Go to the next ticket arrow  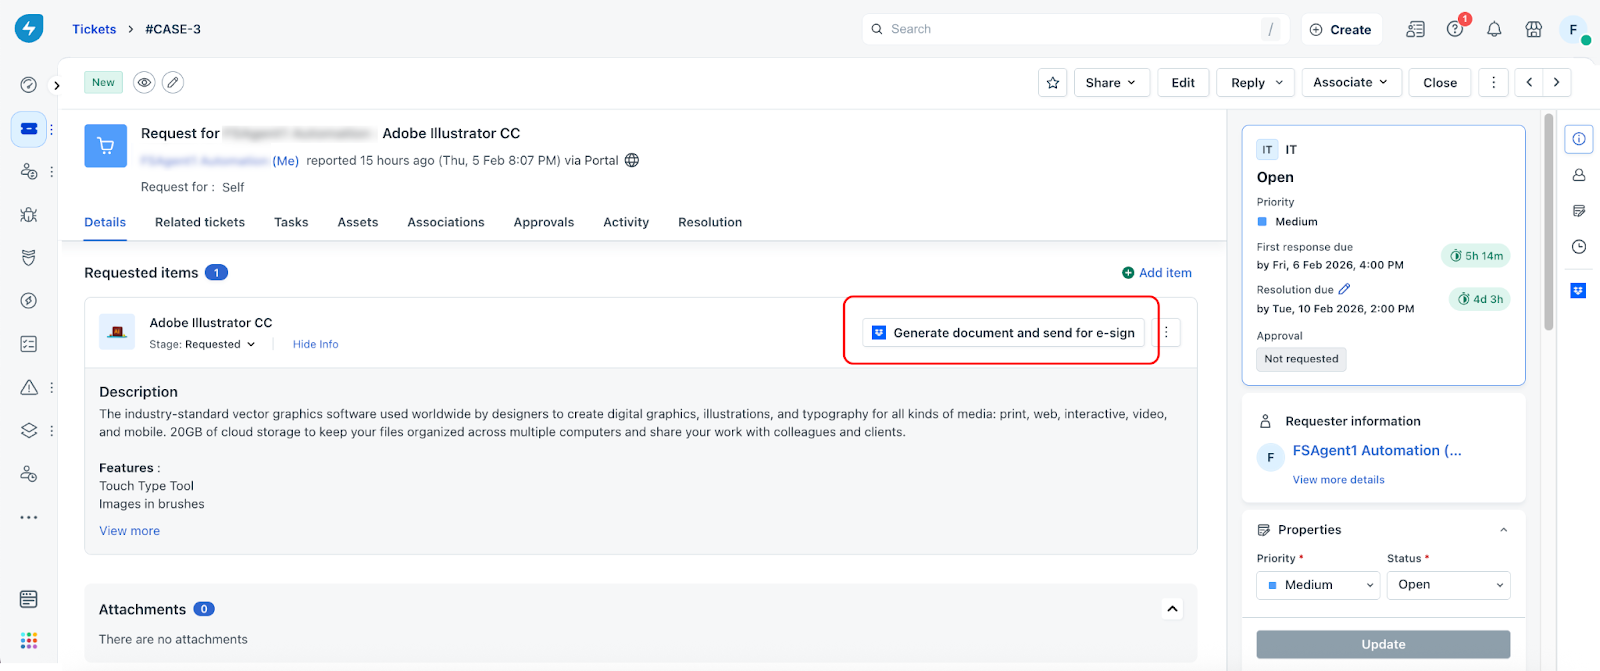coord(1557,83)
